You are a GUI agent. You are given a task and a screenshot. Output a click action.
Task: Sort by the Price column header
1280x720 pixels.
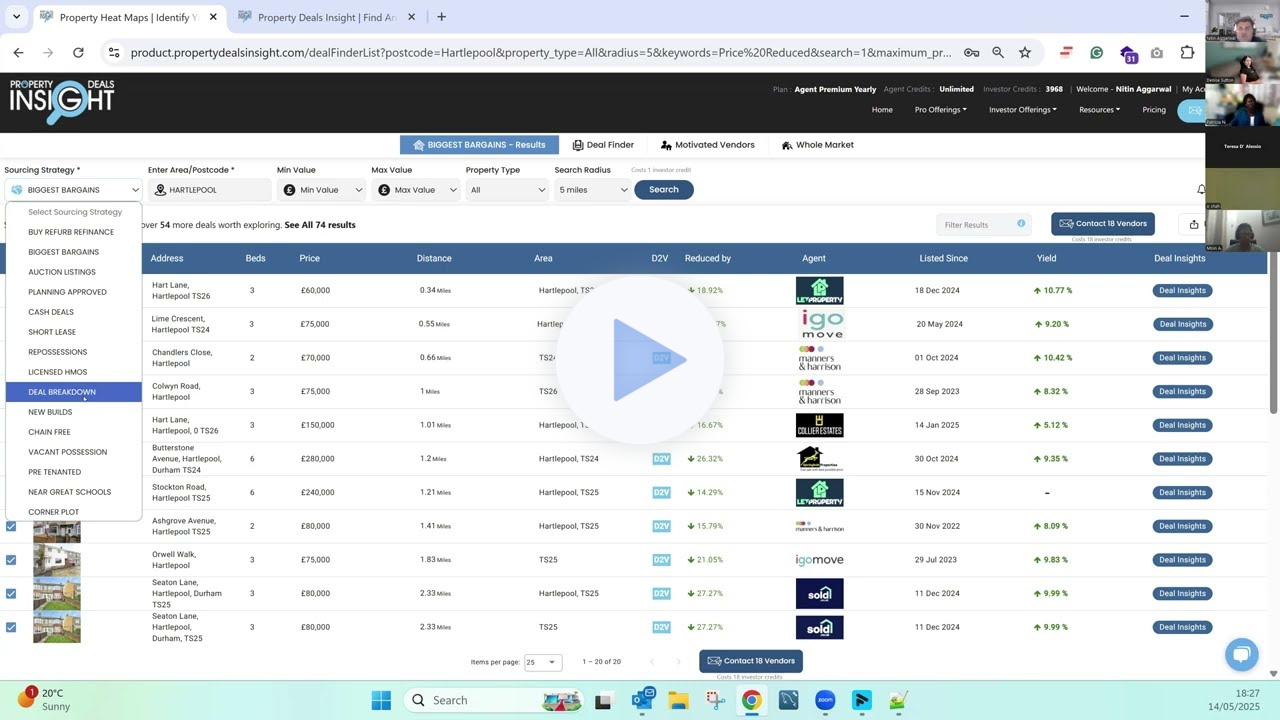click(309, 258)
